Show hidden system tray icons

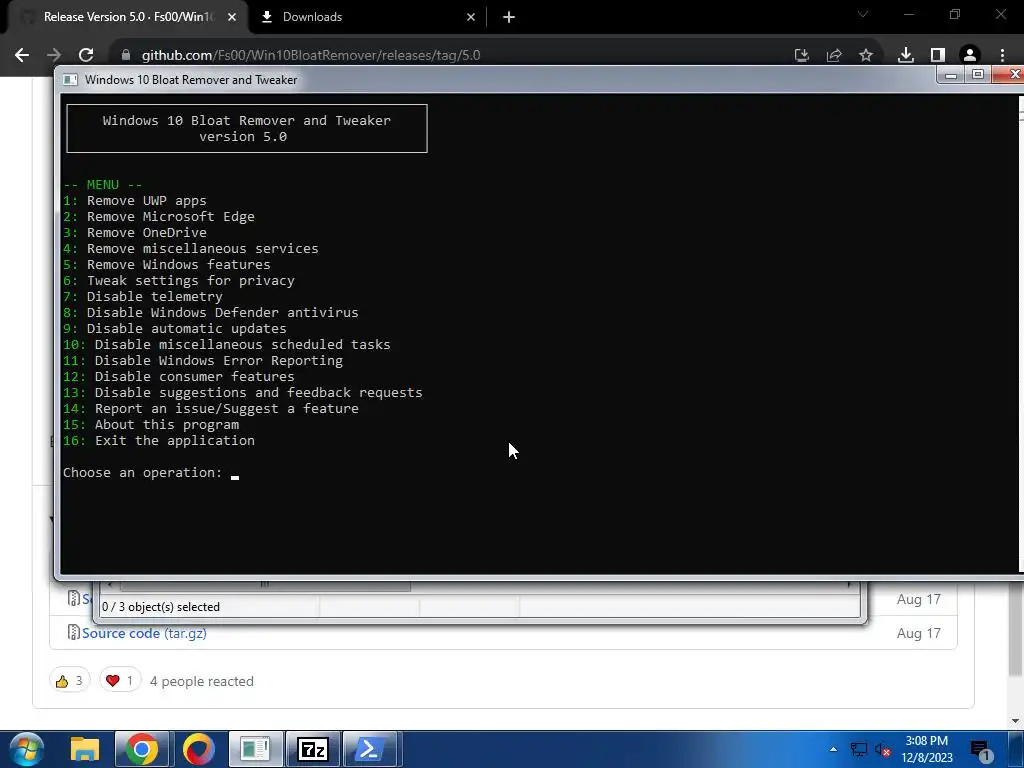click(x=833, y=750)
